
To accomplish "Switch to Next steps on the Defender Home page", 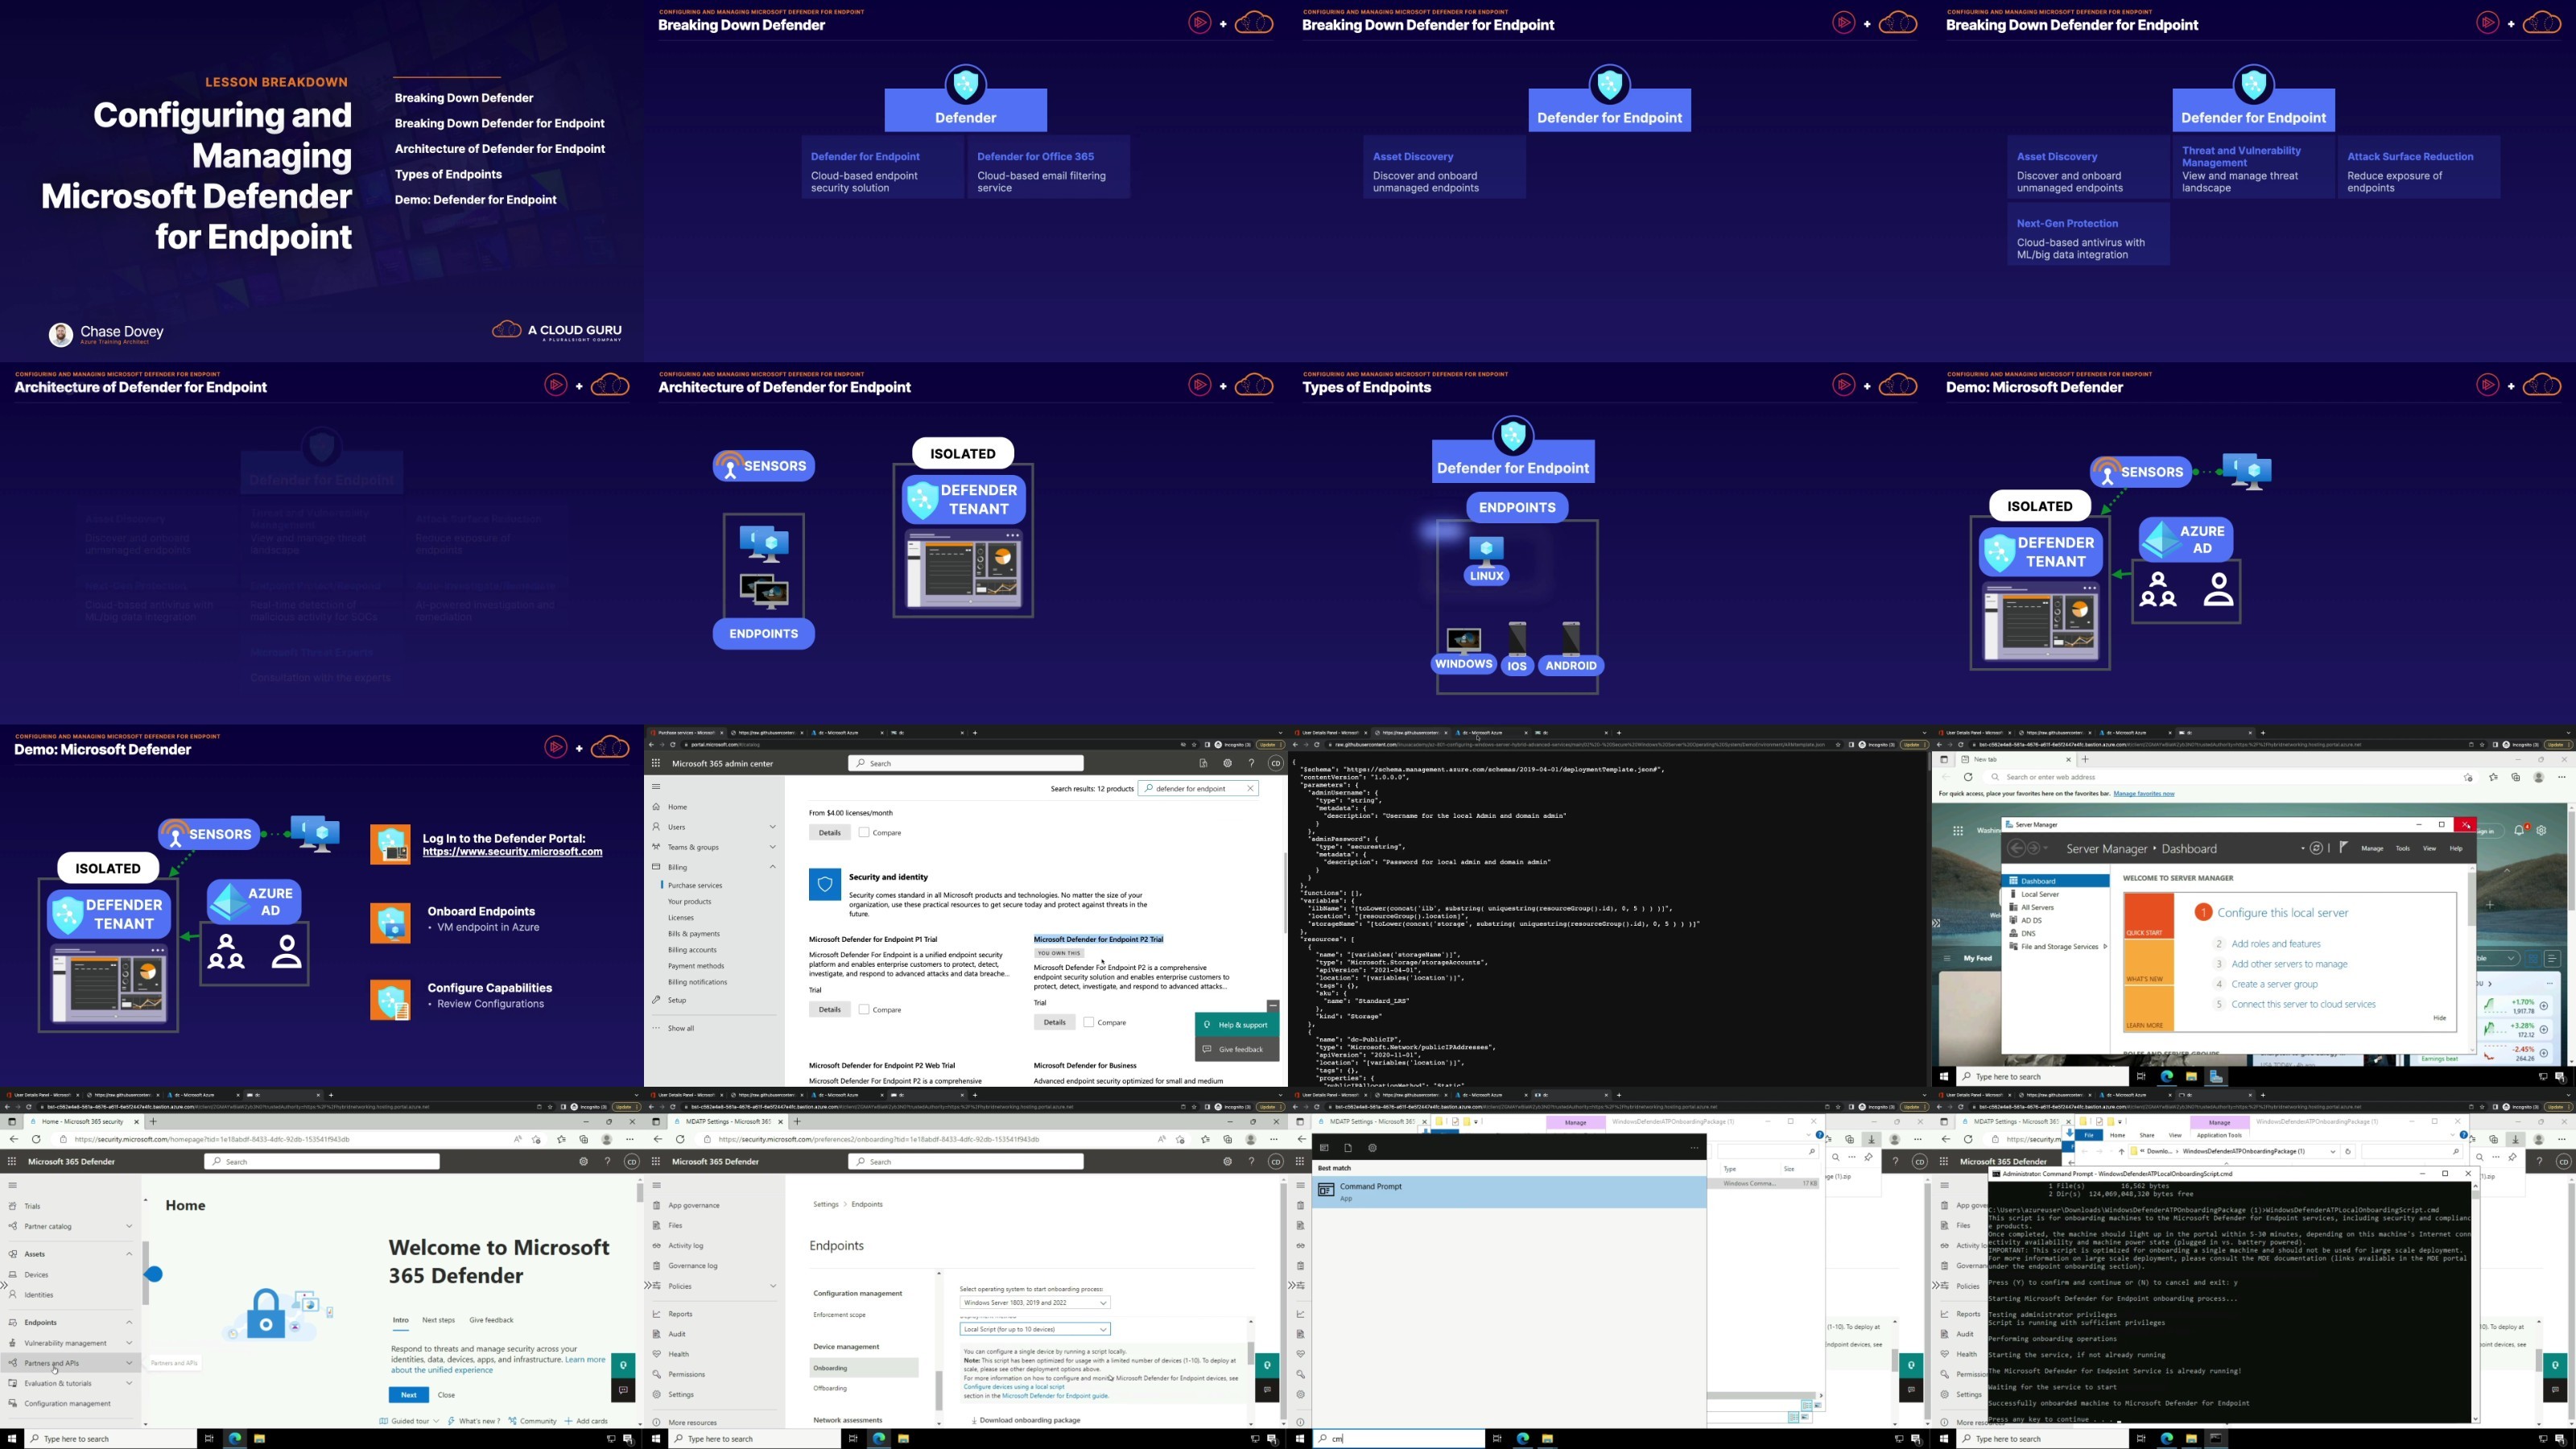I will click(438, 1320).
